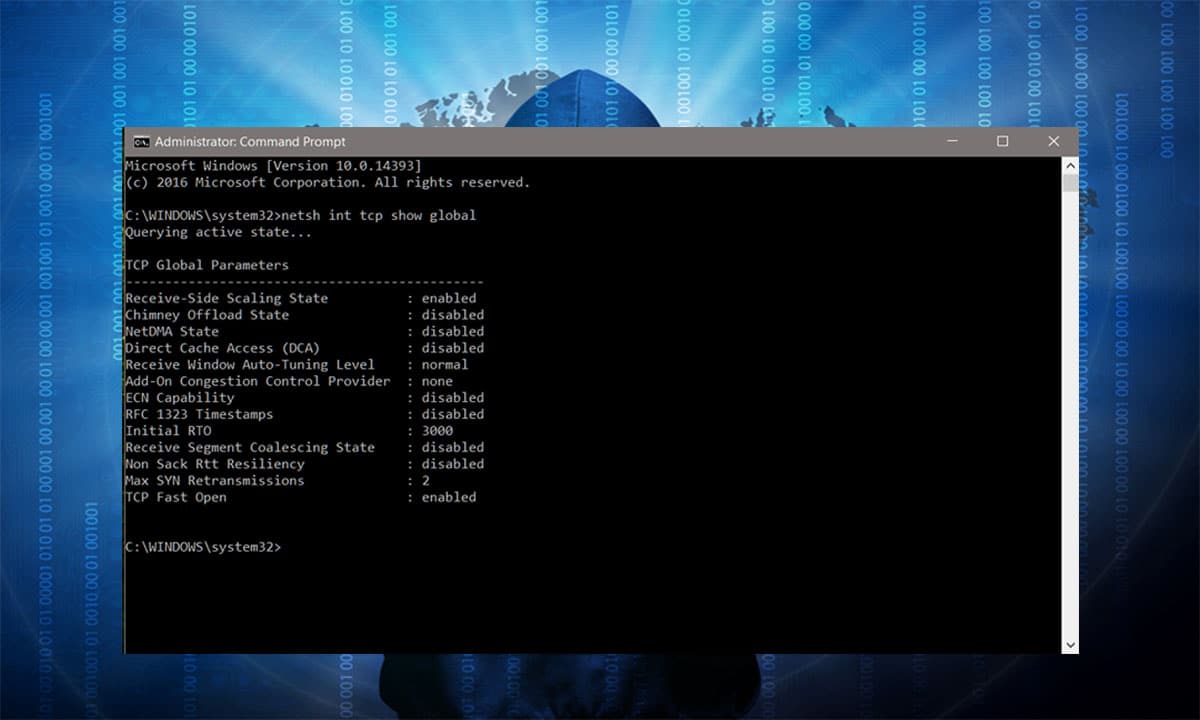The height and width of the screenshot is (720, 1200).
Task: Click the 'Administrator: Command Prompt' title text
Action: (x=250, y=142)
